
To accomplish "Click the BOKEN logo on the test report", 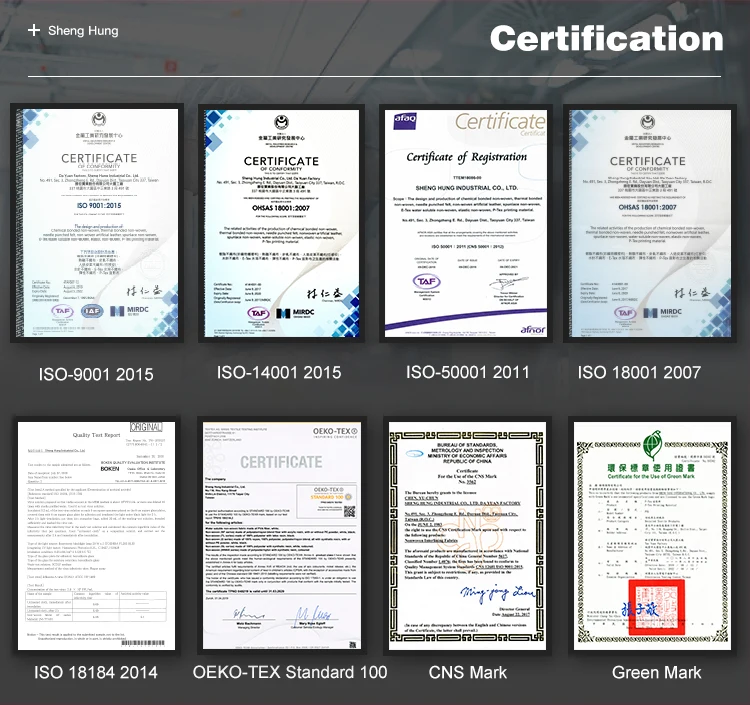I will pyautogui.click(x=110, y=469).
